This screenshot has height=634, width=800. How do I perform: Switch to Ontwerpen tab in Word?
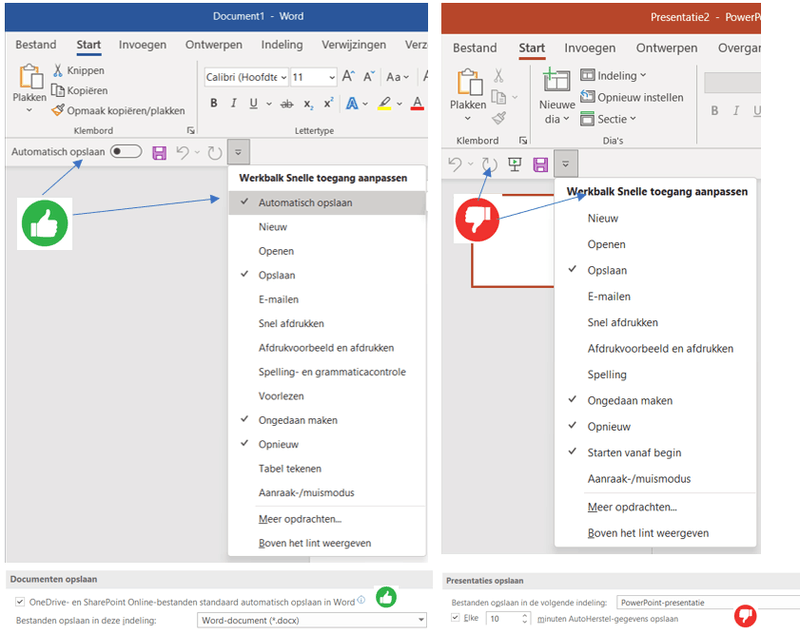pos(214,45)
